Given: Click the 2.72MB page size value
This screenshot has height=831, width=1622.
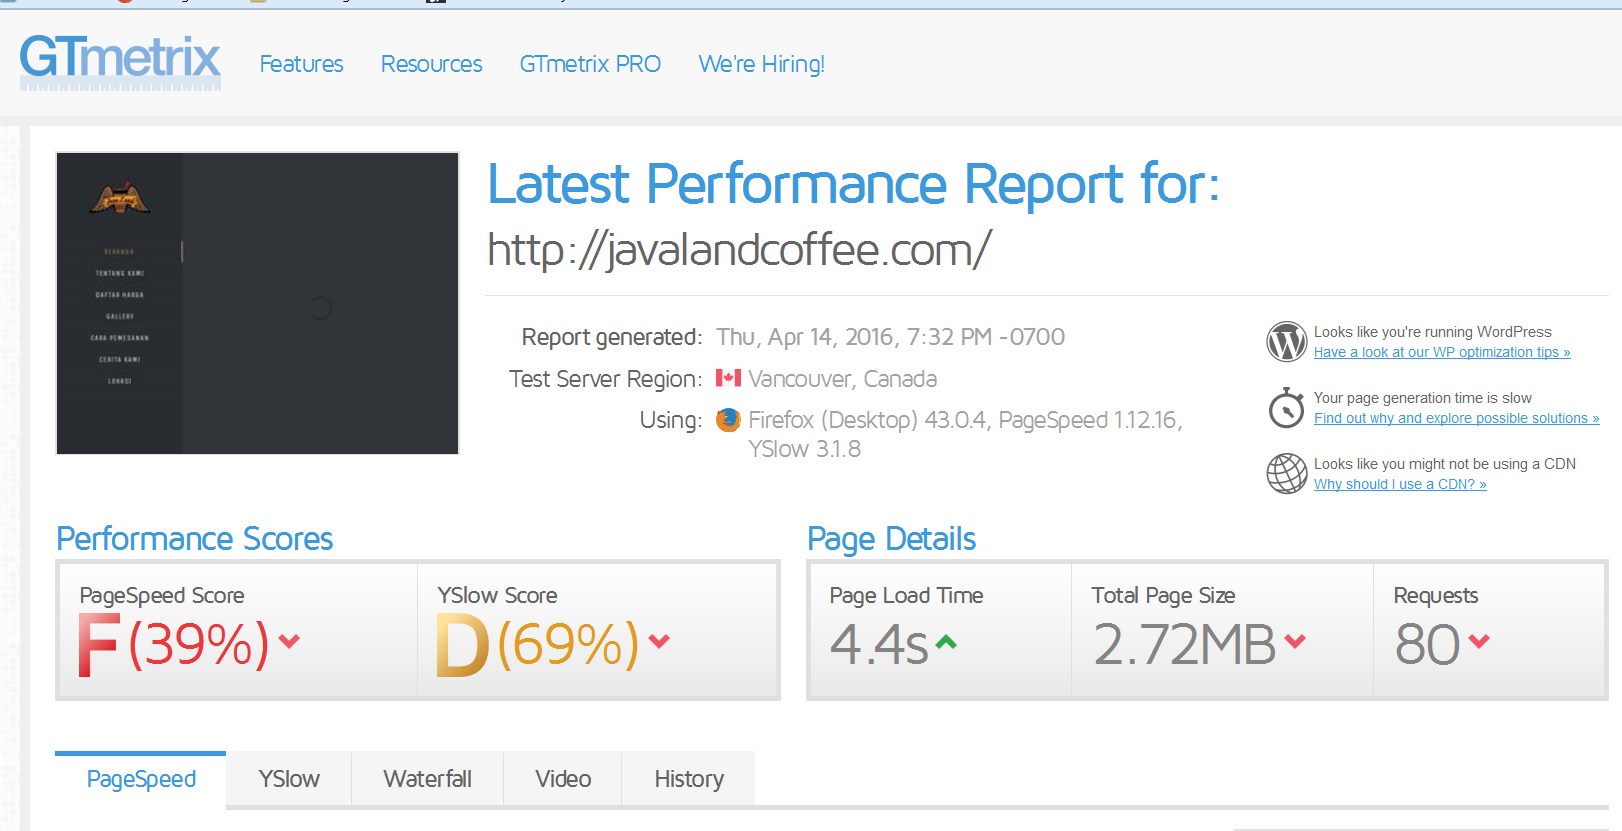Looking at the screenshot, I should pos(1185,644).
